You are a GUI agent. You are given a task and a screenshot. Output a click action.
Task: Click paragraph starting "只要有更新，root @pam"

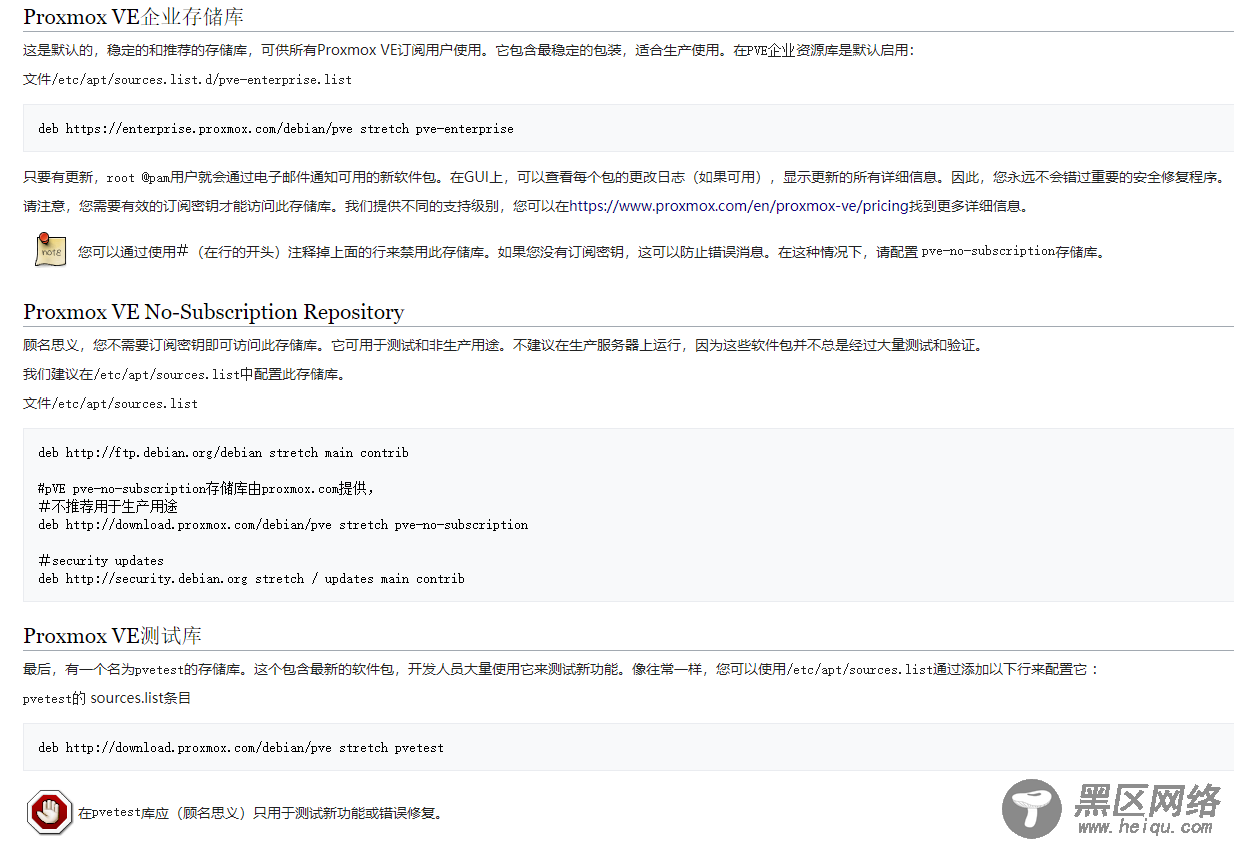(x=625, y=177)
